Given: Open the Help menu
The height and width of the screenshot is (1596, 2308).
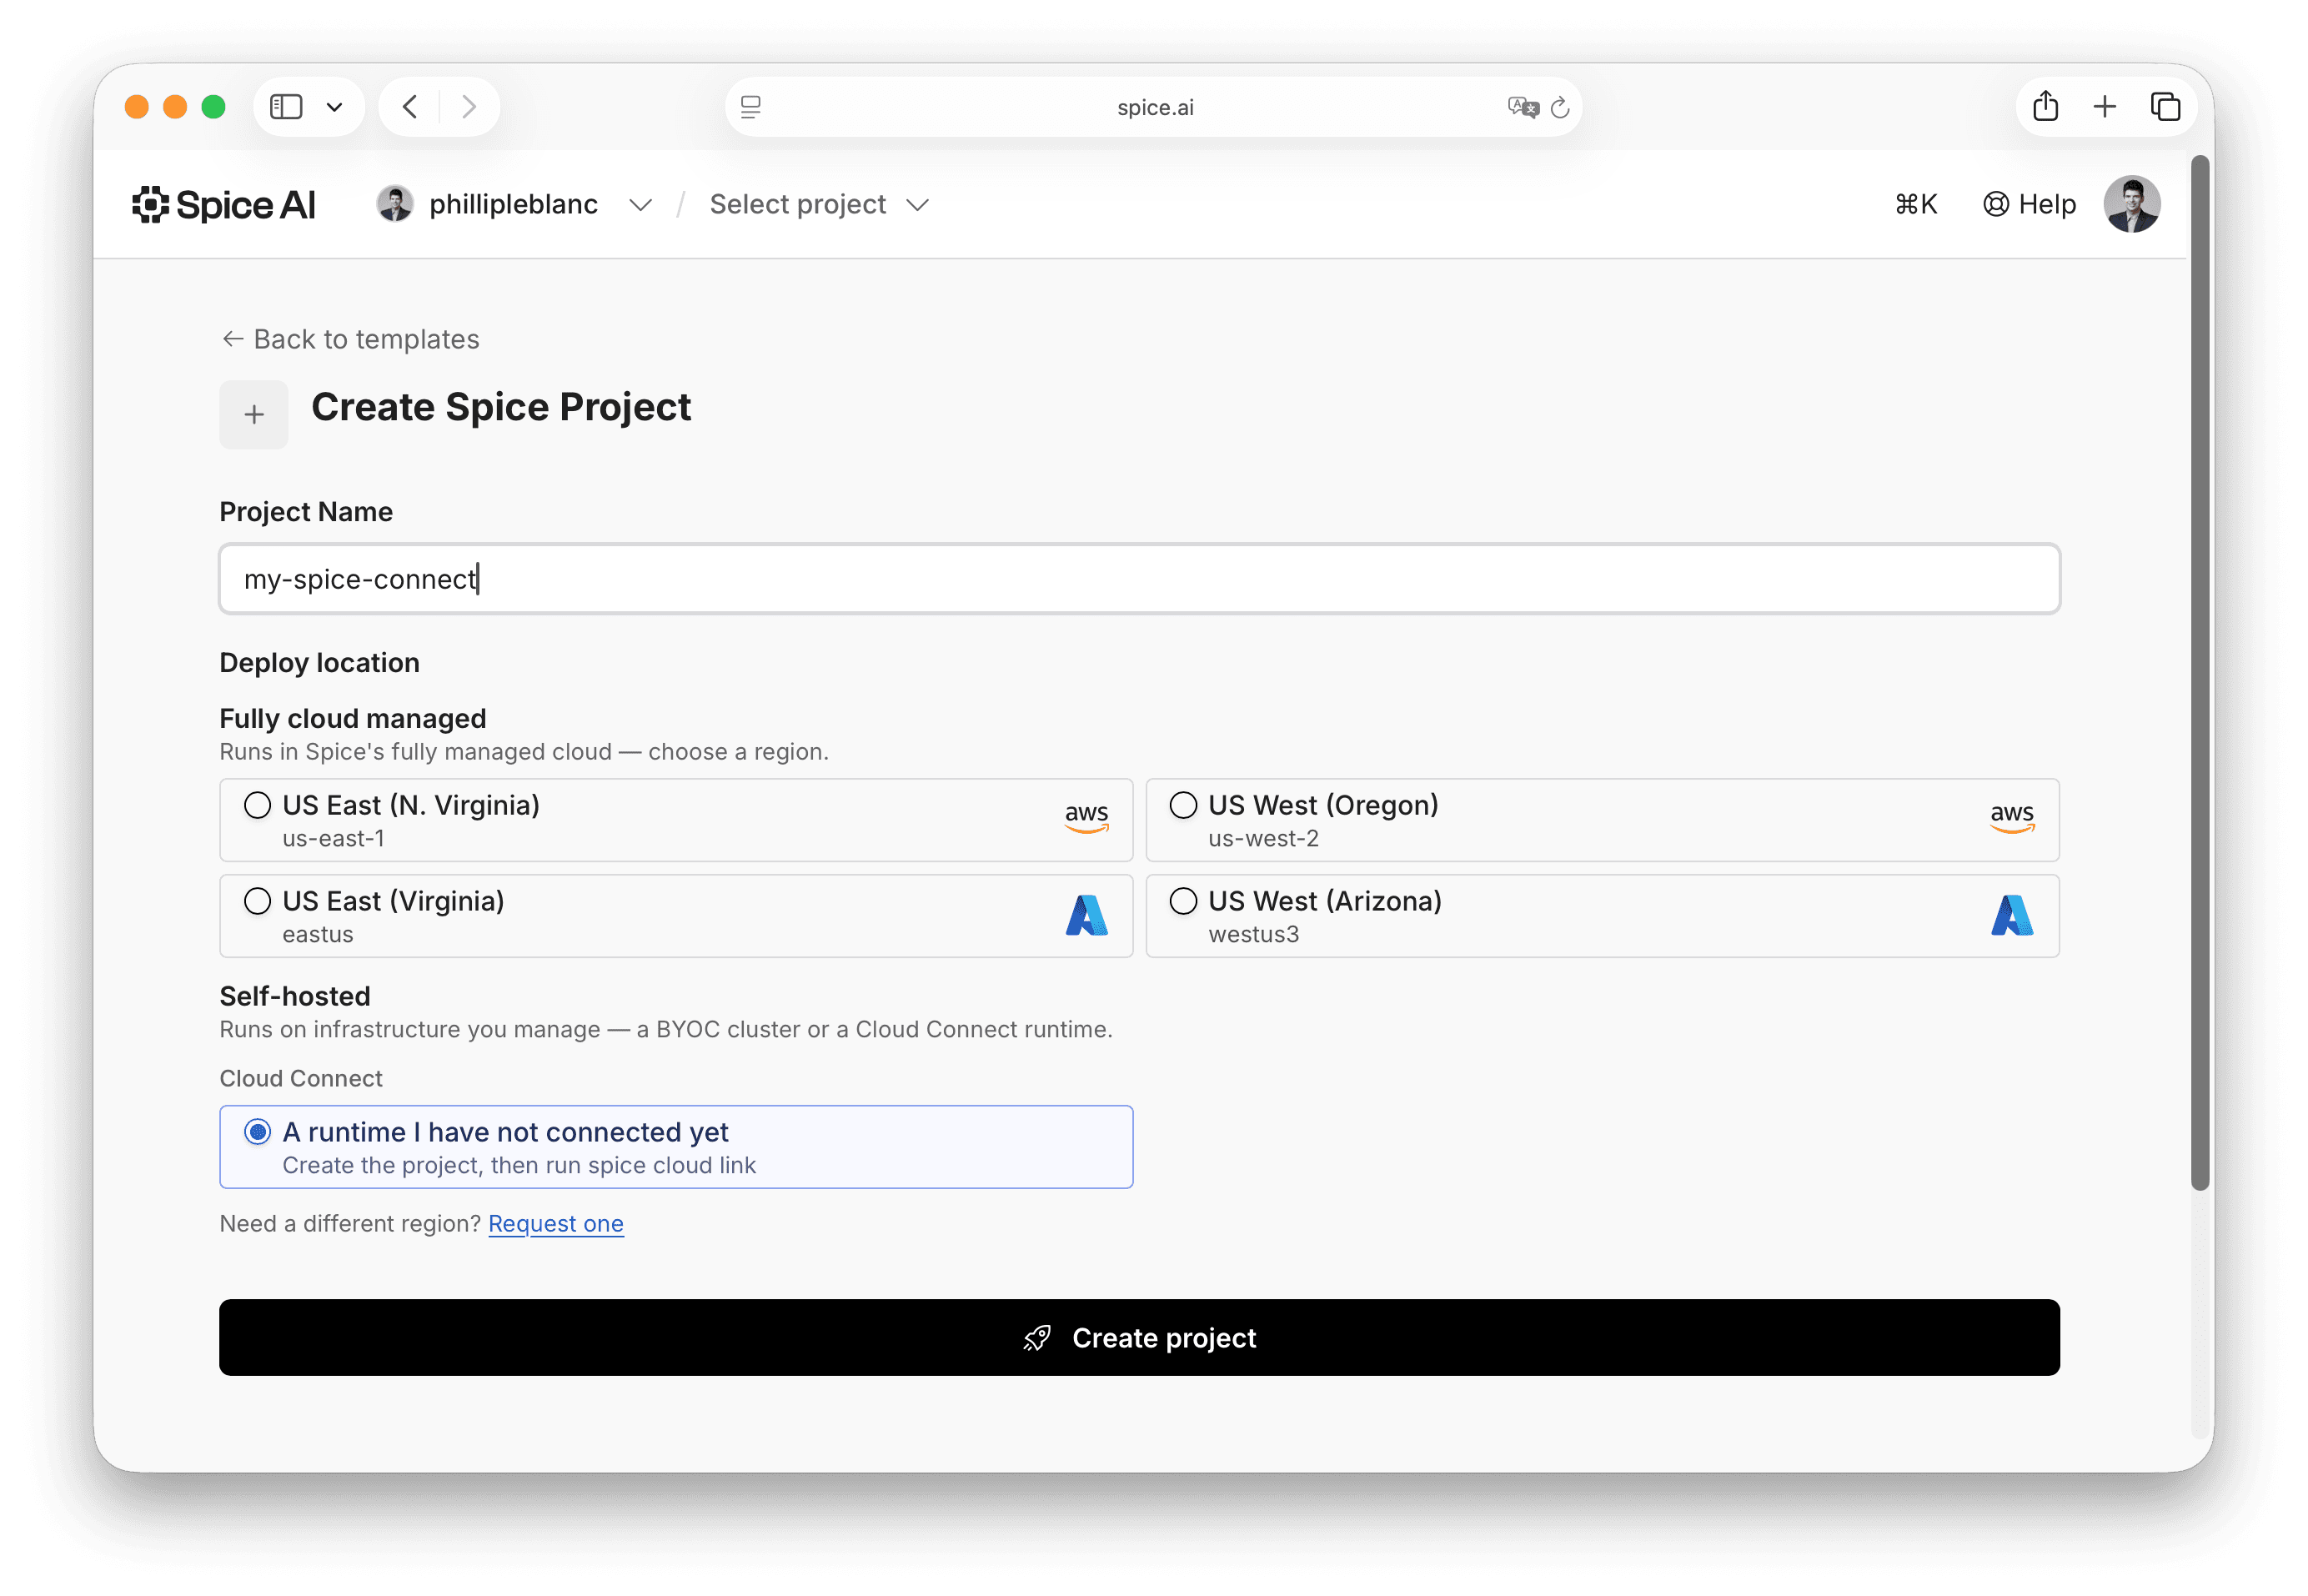Looking at the screenshot, I should (x=2029, y=204).
